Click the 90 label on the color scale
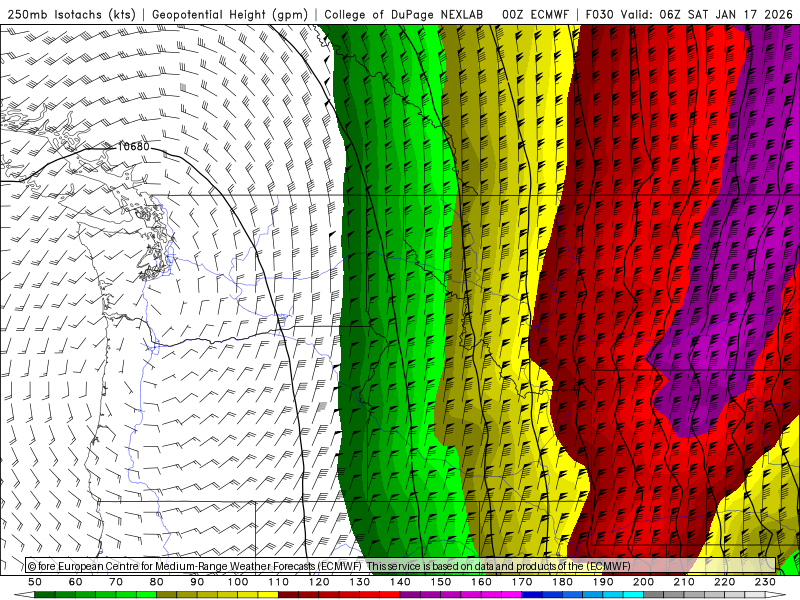The height and width of the screenshot is (600, 800). point(197,582)
